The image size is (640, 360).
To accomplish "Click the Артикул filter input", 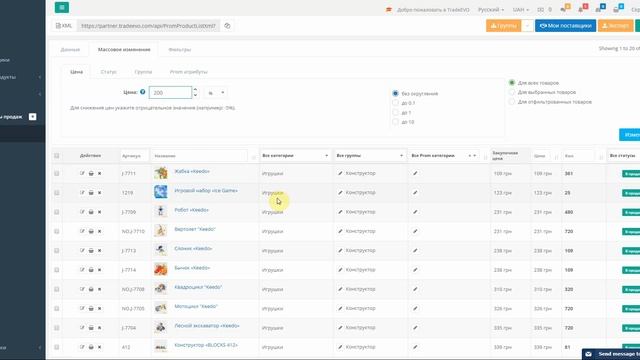I will (x=134, y=156).
